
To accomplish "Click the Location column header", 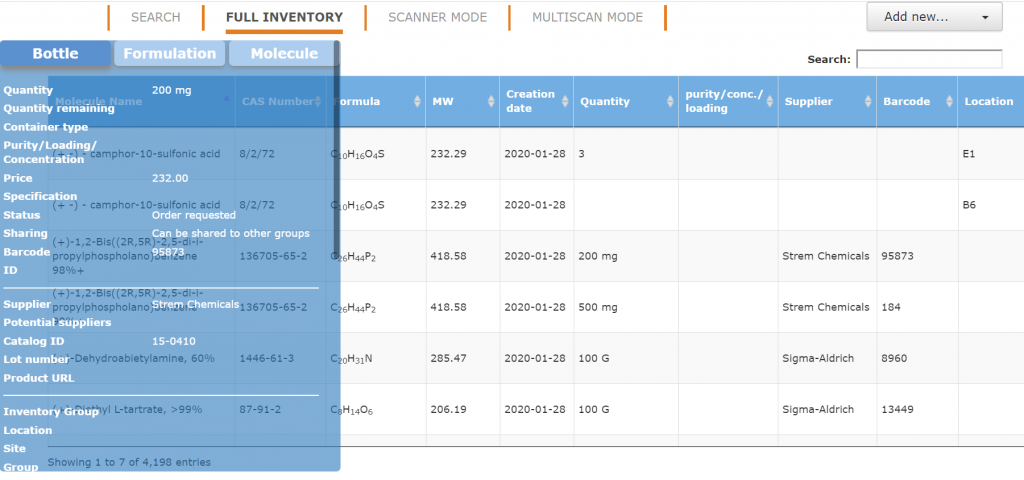I will click(988, 102).
